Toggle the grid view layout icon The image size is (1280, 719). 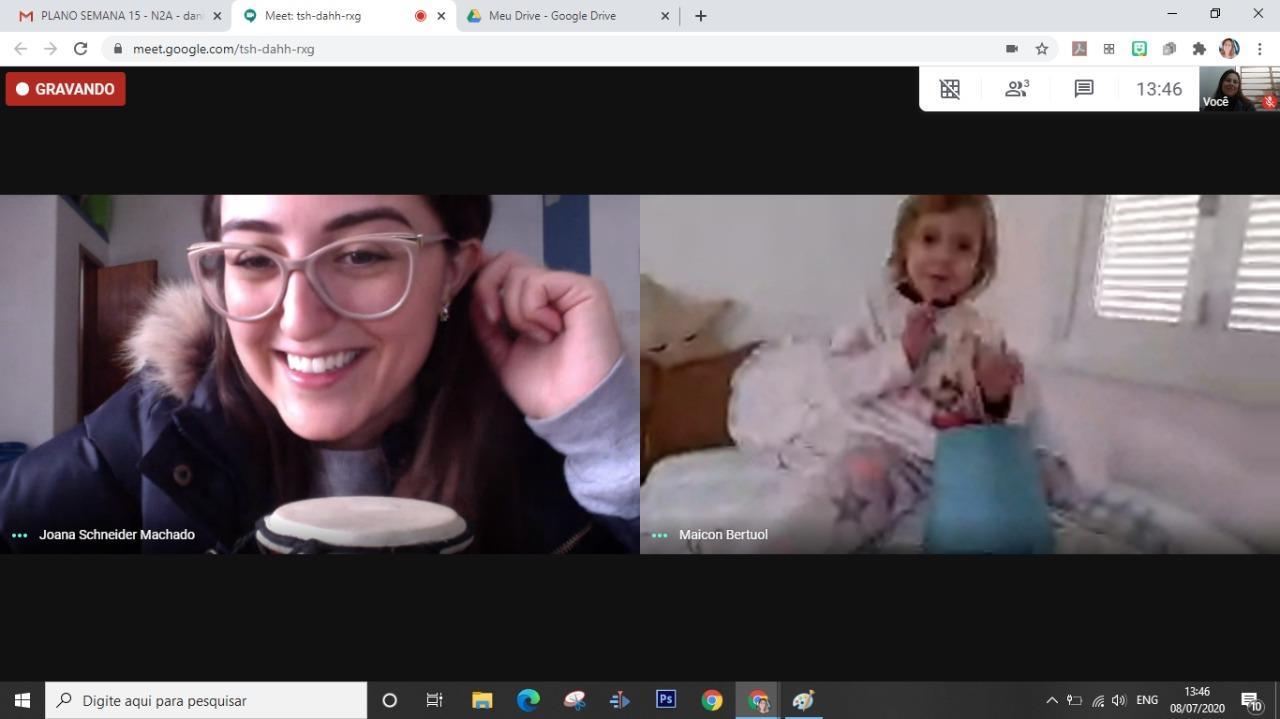950,89
